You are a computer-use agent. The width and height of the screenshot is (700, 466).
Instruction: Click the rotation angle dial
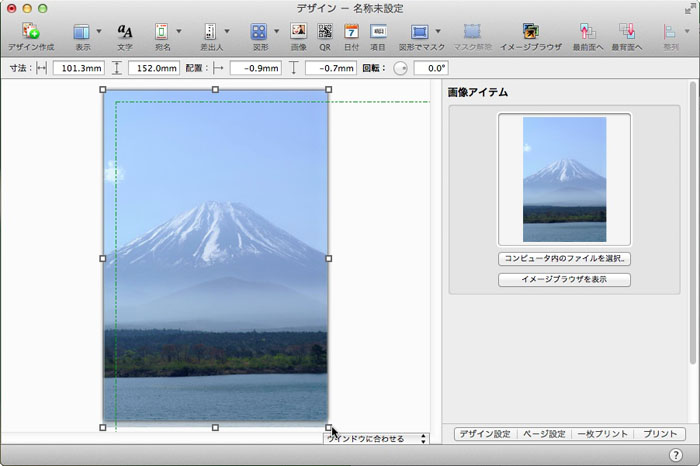coord(400,69)
